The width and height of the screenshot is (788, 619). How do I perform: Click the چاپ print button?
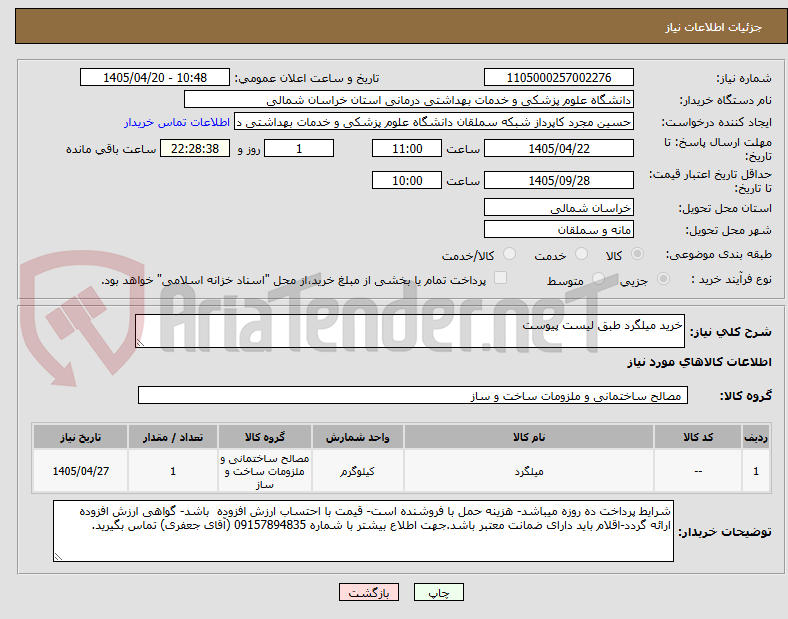[439, 592]
